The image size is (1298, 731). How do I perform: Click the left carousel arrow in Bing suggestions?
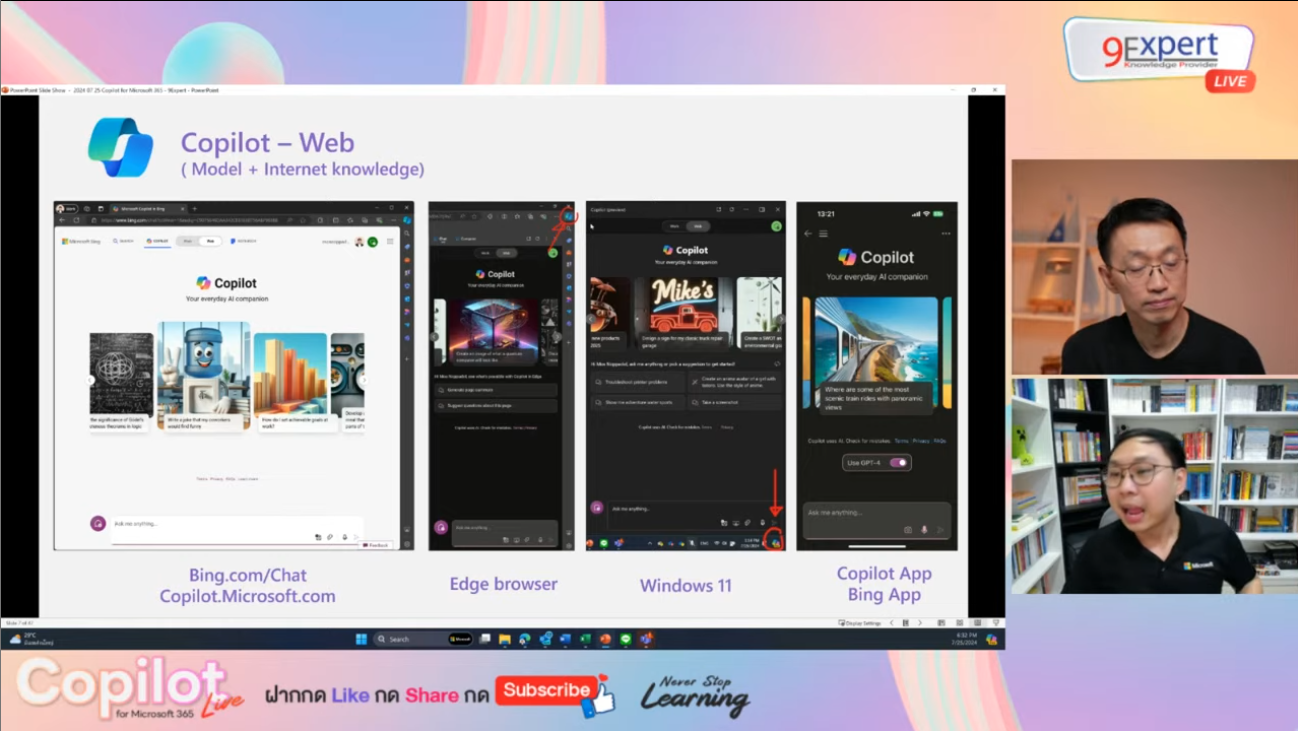89,381
